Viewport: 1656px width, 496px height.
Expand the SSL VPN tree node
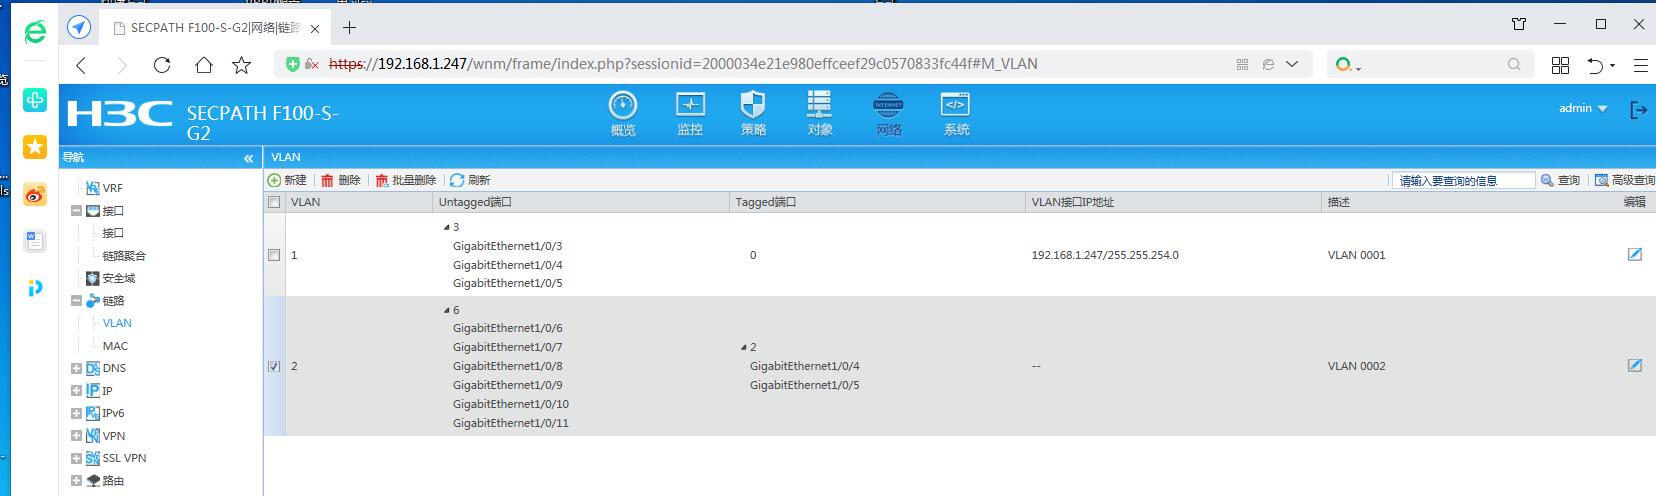click(76, 458)
